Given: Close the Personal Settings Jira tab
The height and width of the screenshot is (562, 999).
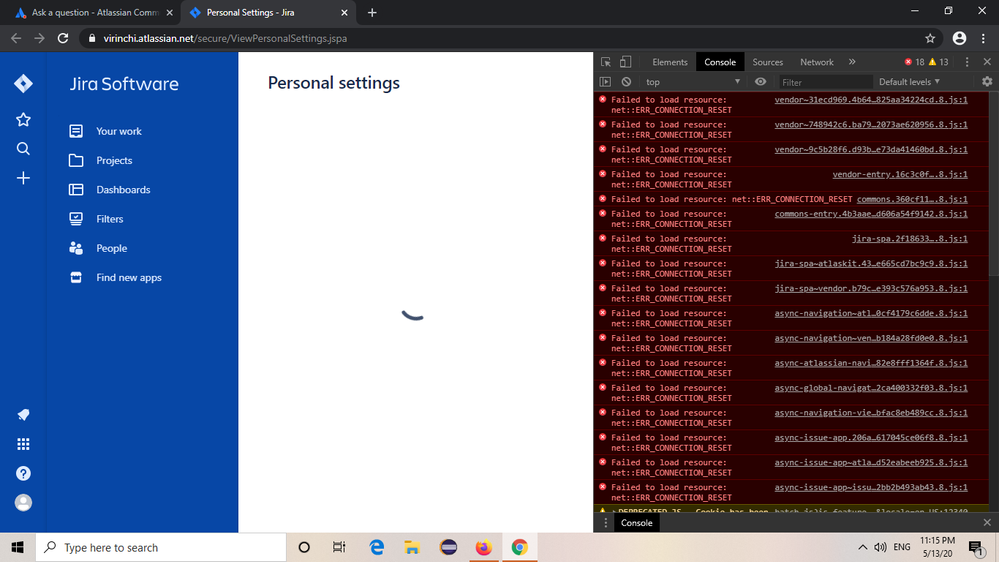Looking at the screenshot, I should click(x=344, y=12).
